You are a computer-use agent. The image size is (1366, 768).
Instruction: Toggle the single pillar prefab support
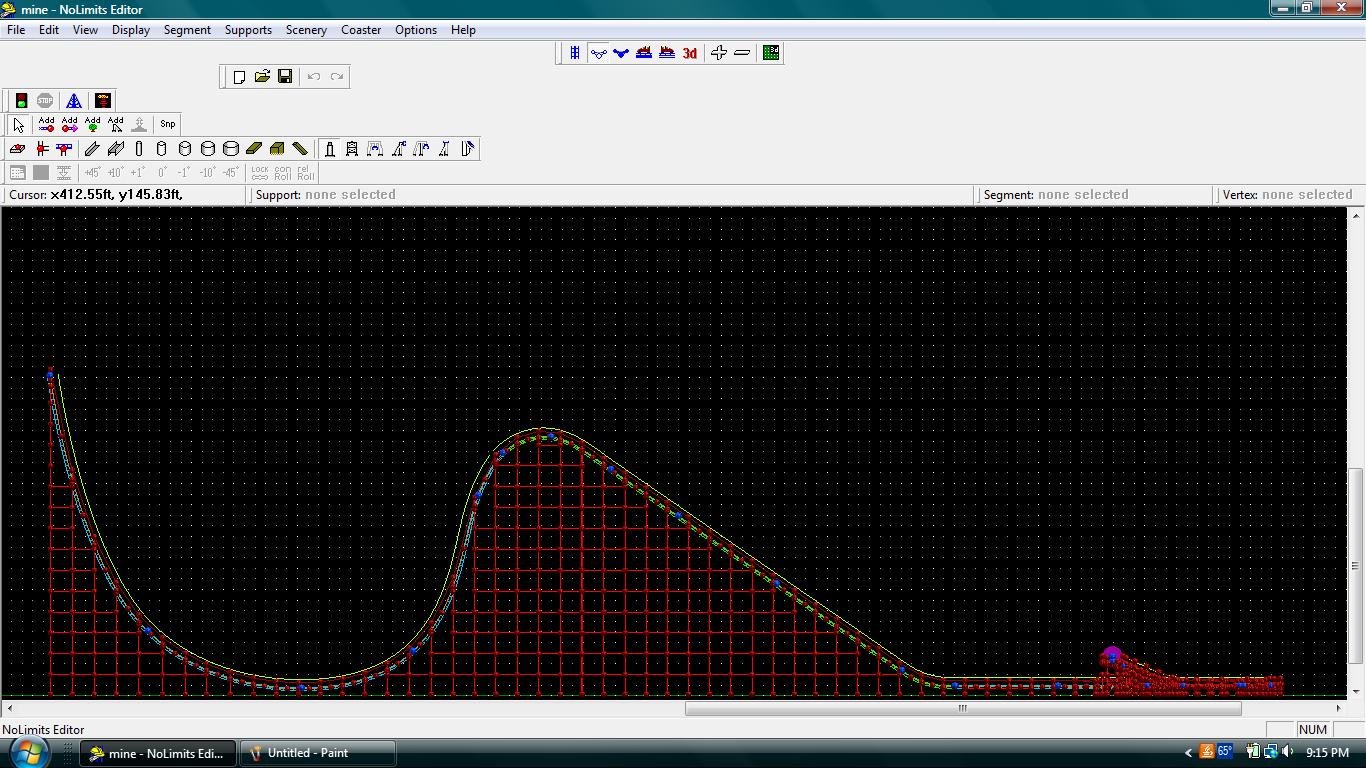[x=329, y=149]
